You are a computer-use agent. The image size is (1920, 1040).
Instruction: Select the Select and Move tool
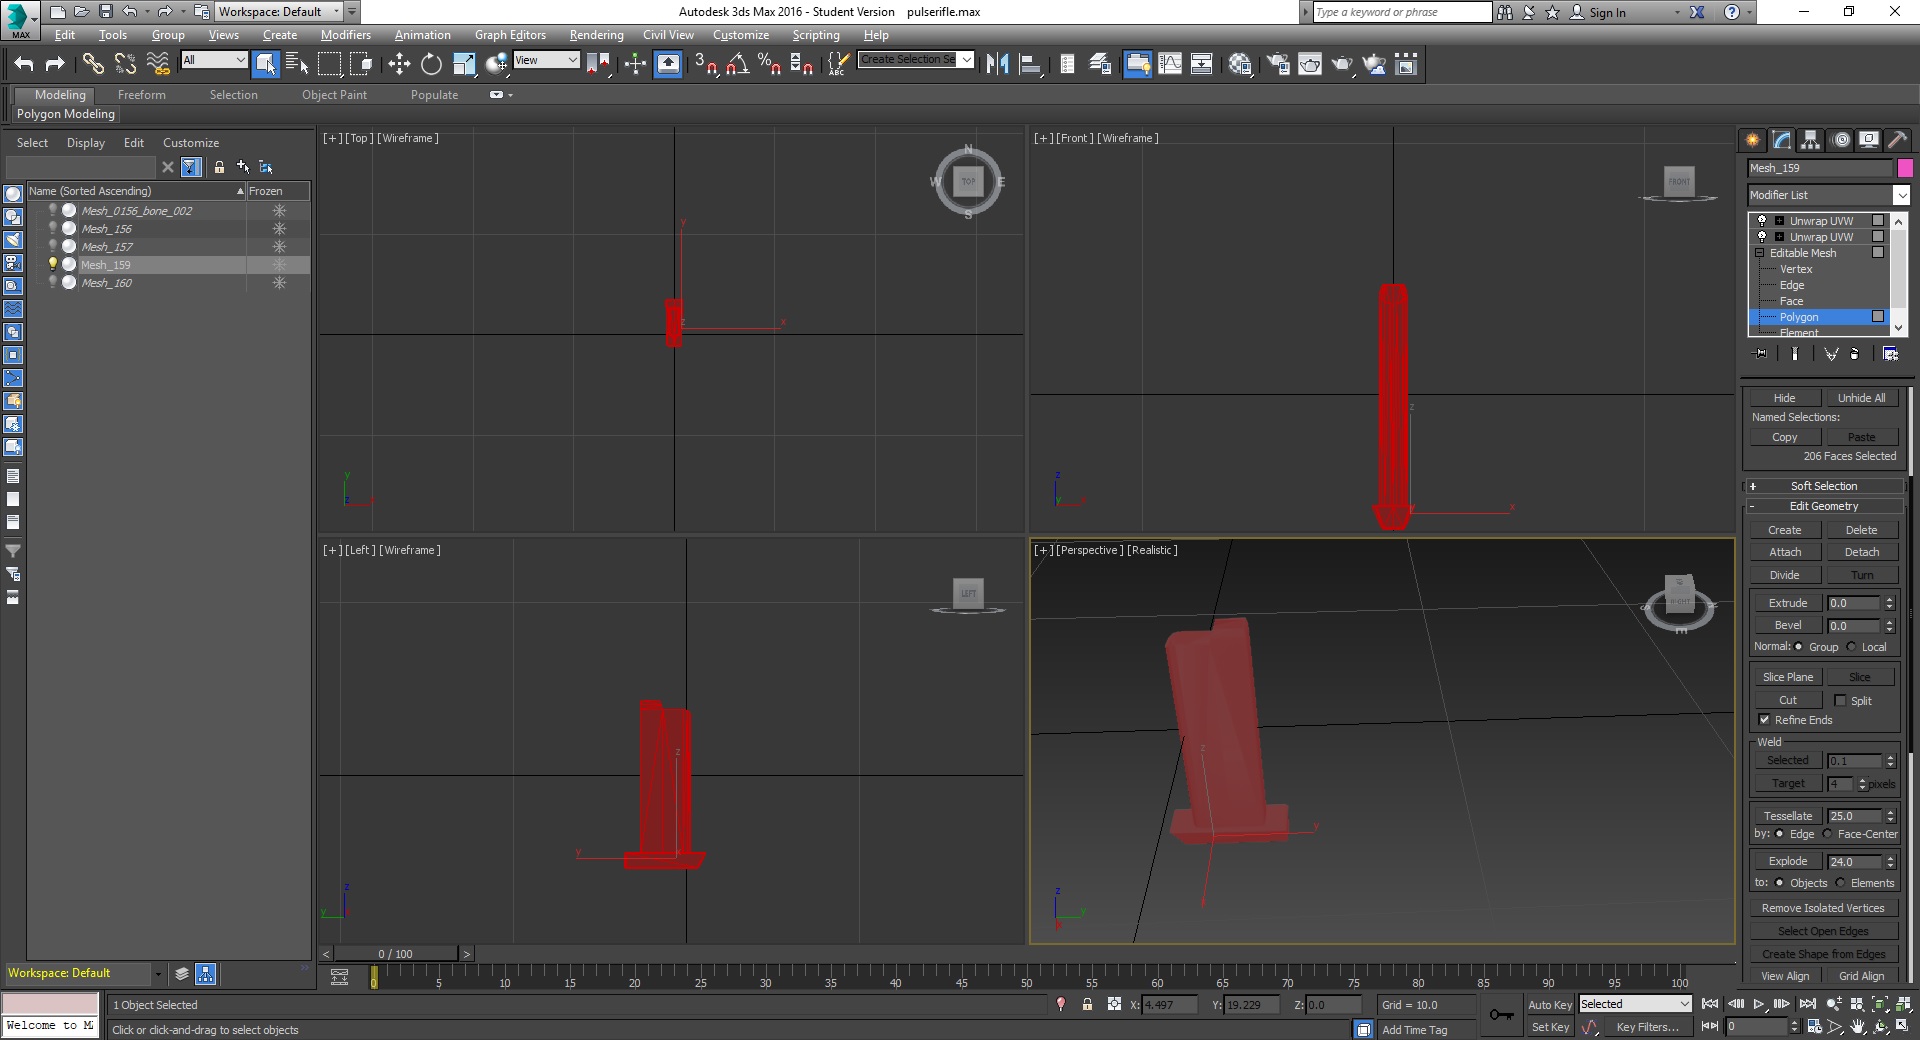point(399,63)
